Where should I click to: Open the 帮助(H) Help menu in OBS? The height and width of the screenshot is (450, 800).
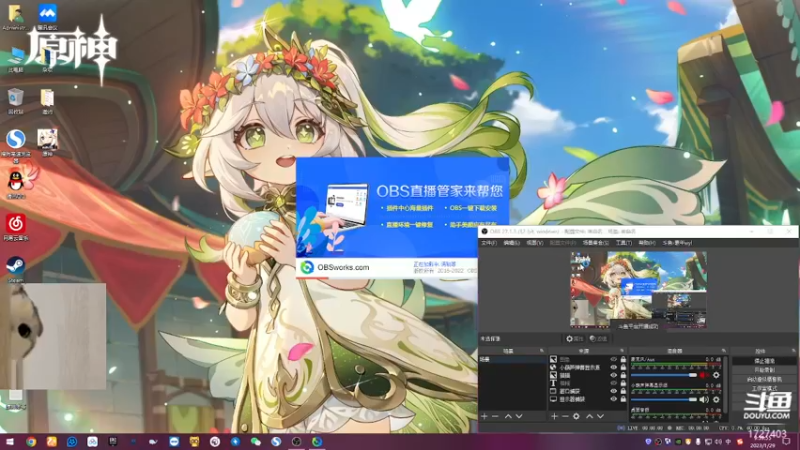(x=647, y=243)
